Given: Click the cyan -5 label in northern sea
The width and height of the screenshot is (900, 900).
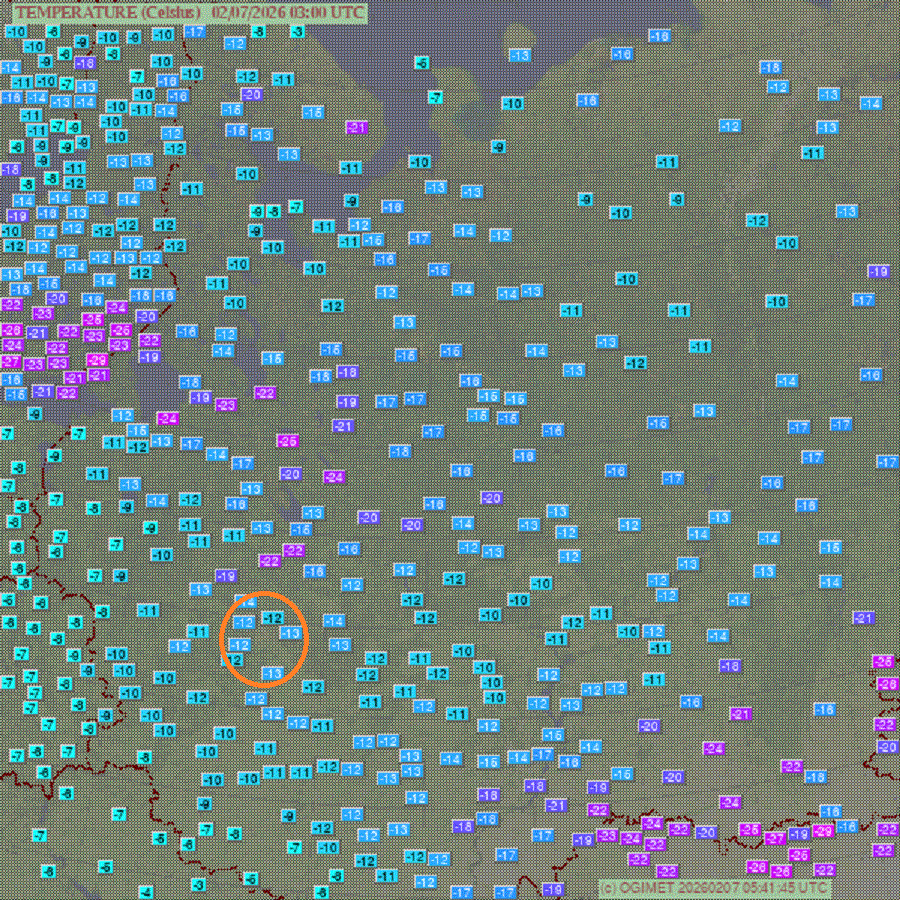Looking at the screenshot, I should (x=422, y=63).
